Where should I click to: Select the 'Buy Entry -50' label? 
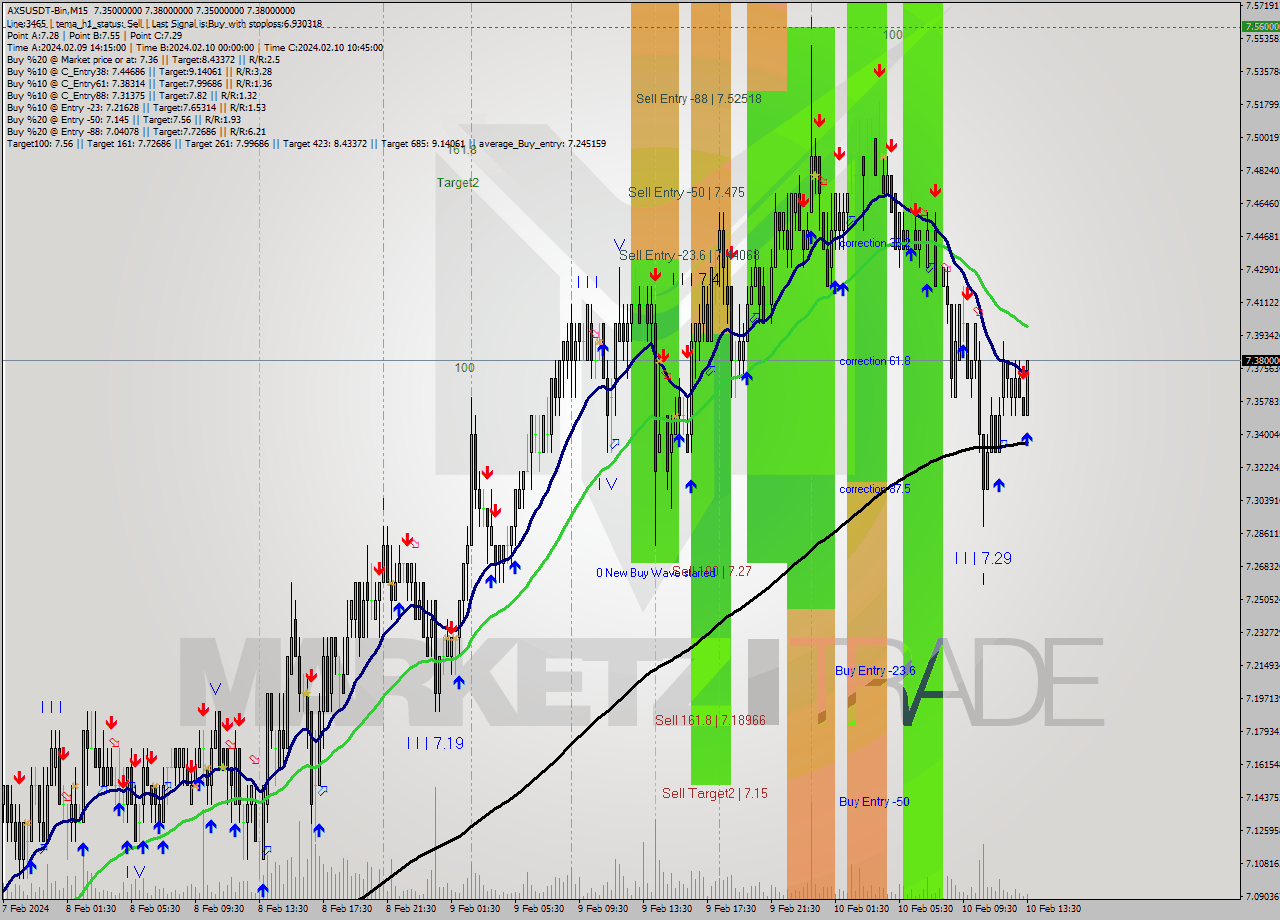click(874, 801)
